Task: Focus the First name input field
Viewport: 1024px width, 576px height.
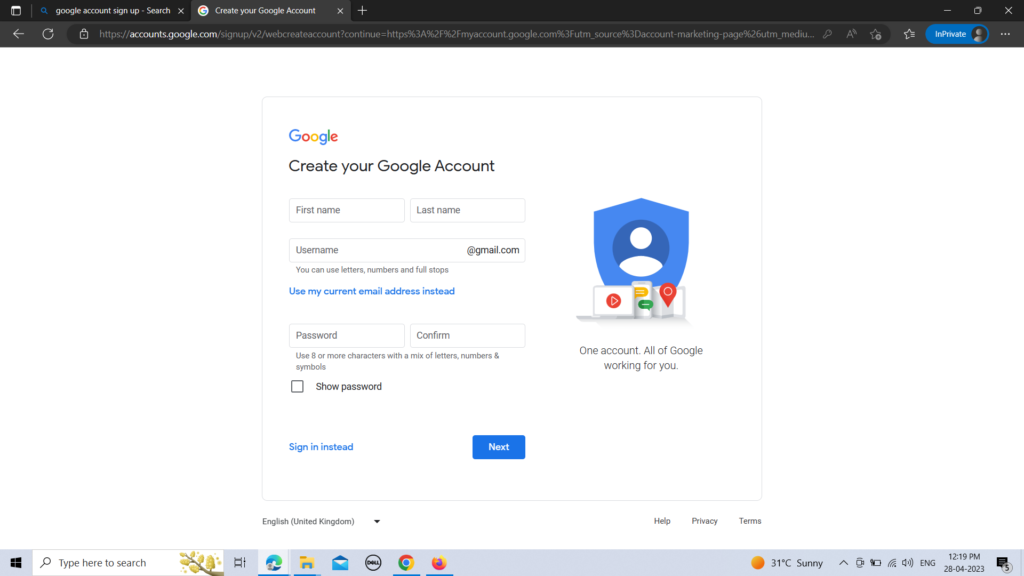Action: point(346,210)
